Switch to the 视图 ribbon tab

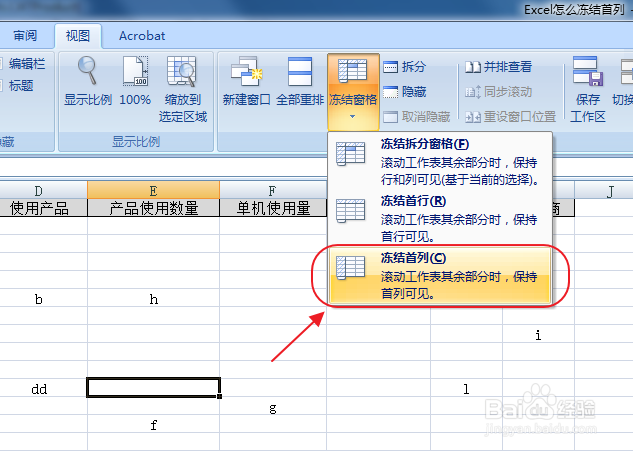point(78,36)
